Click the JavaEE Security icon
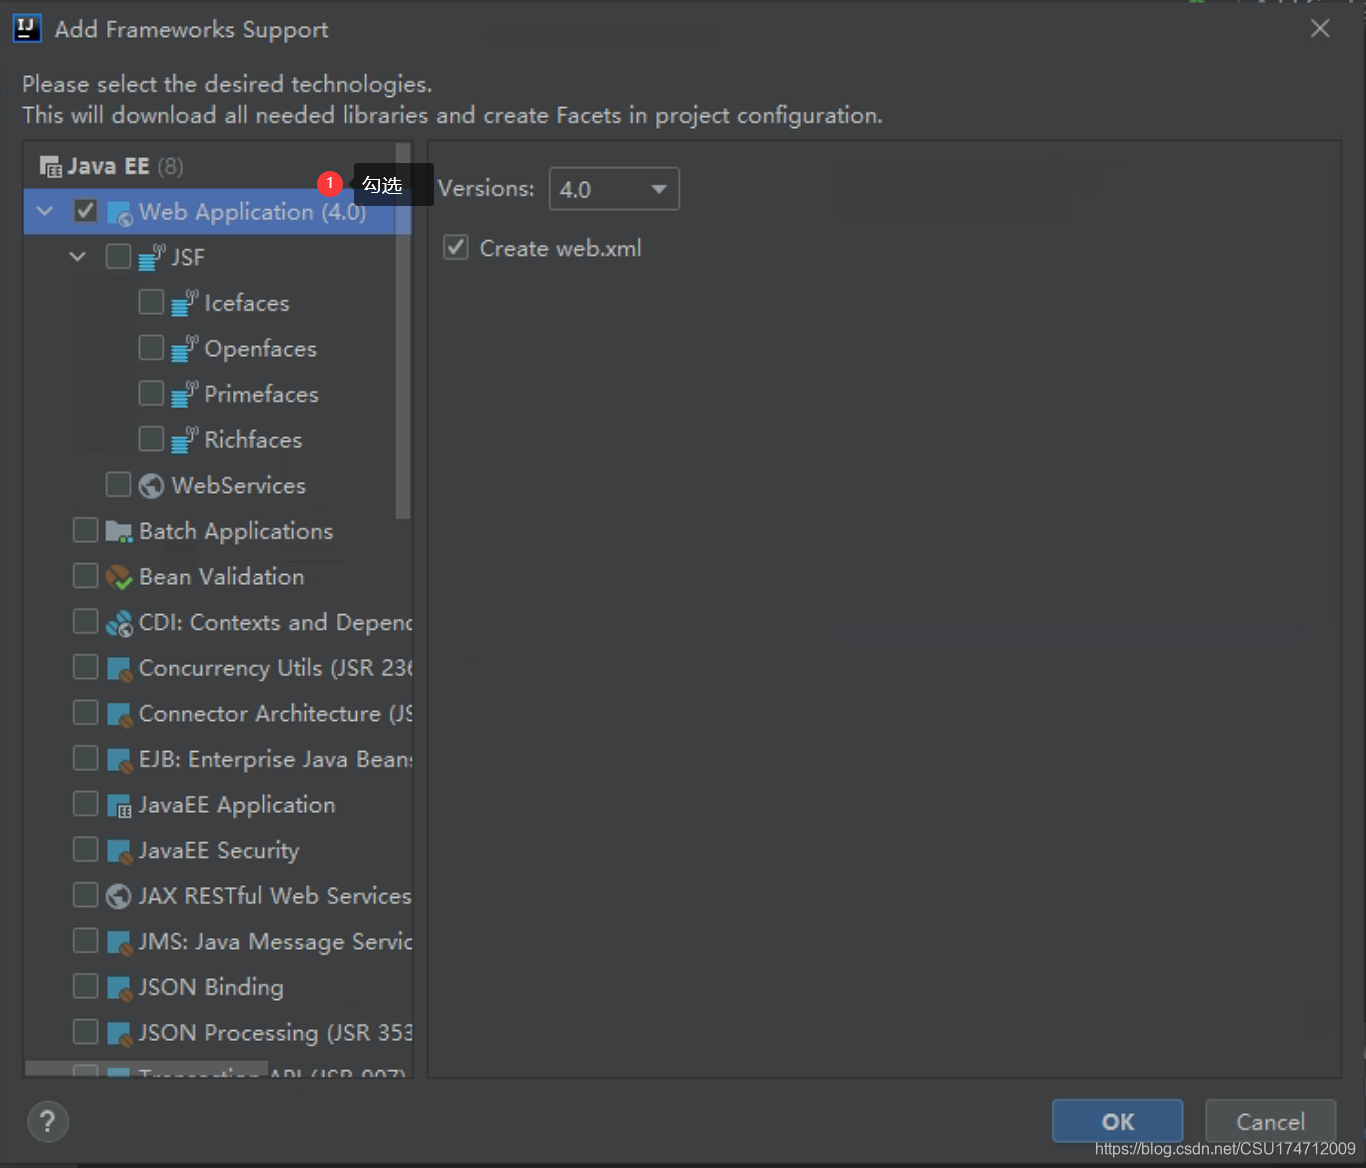 click(x=119, y=851)
